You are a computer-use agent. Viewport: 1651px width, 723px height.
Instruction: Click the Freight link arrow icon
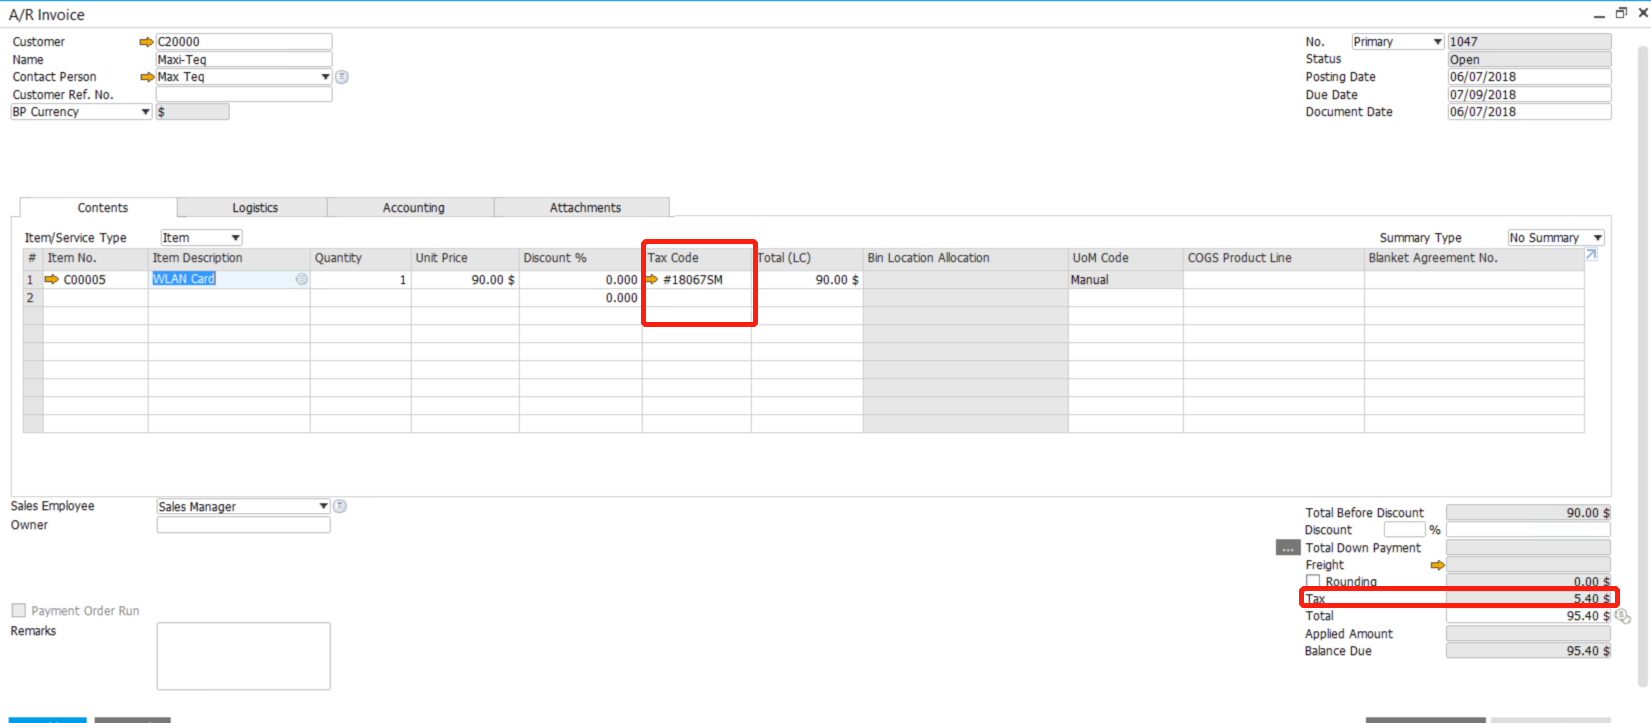tap(1437, 565)
